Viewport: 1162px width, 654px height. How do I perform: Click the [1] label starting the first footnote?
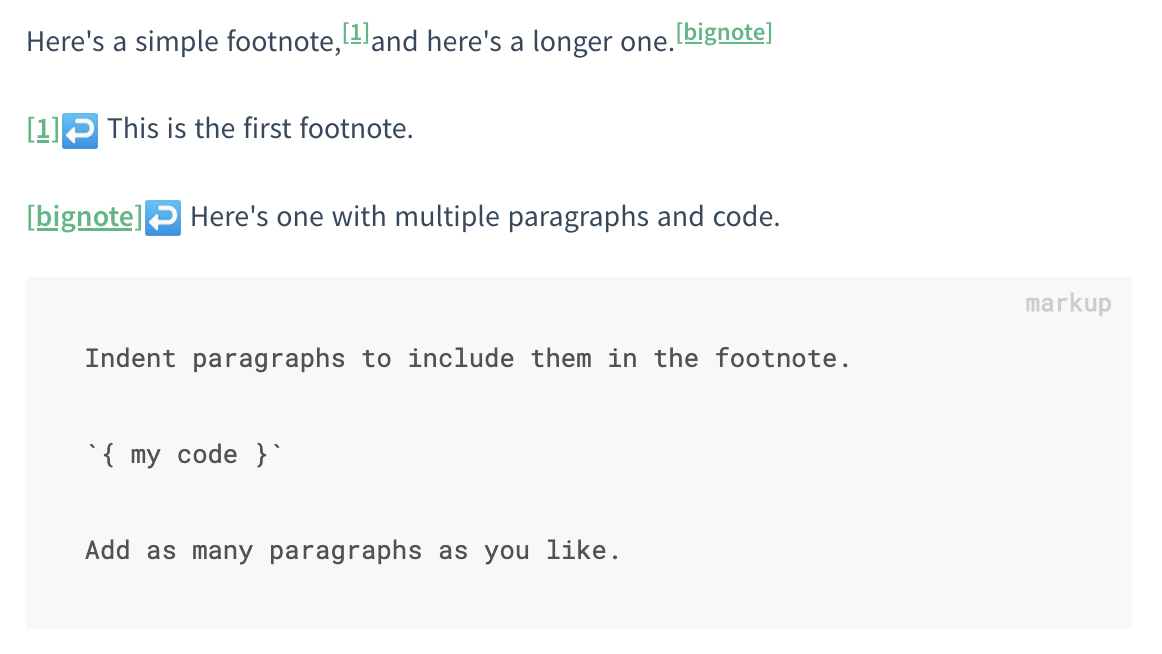point(43,130)
